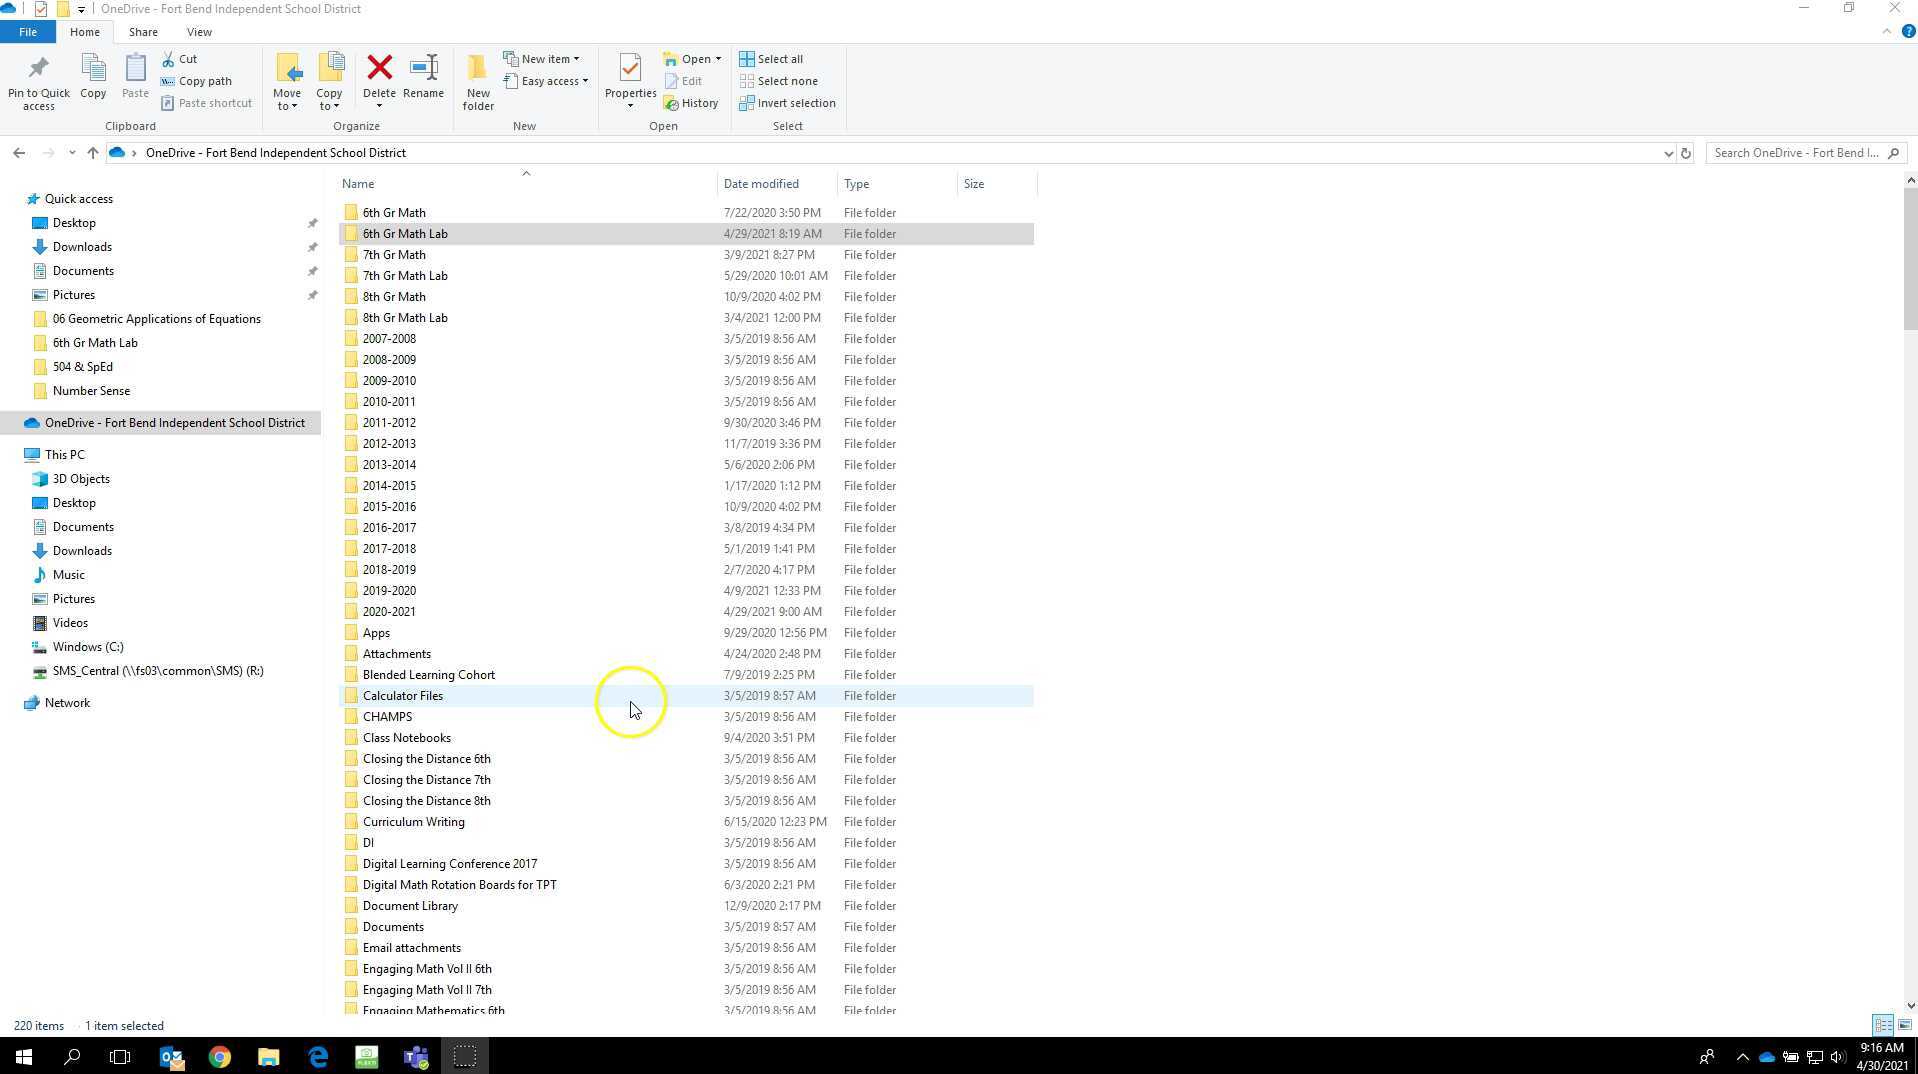Refresh the current folder view
Image resolution: width=1918 pixels, height=1074 pixels.
1685,153
